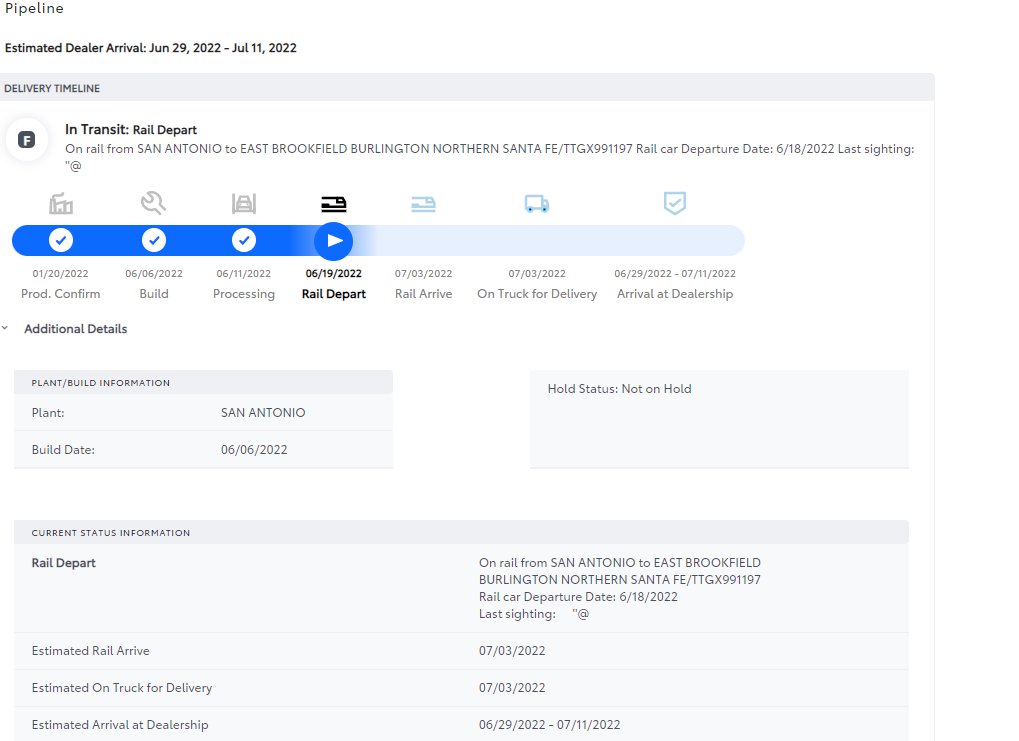The width and height of the screenshot is (1019, 741).
Task: Click the Estimated Arrival at Dealership label
Action: point(120,725)
